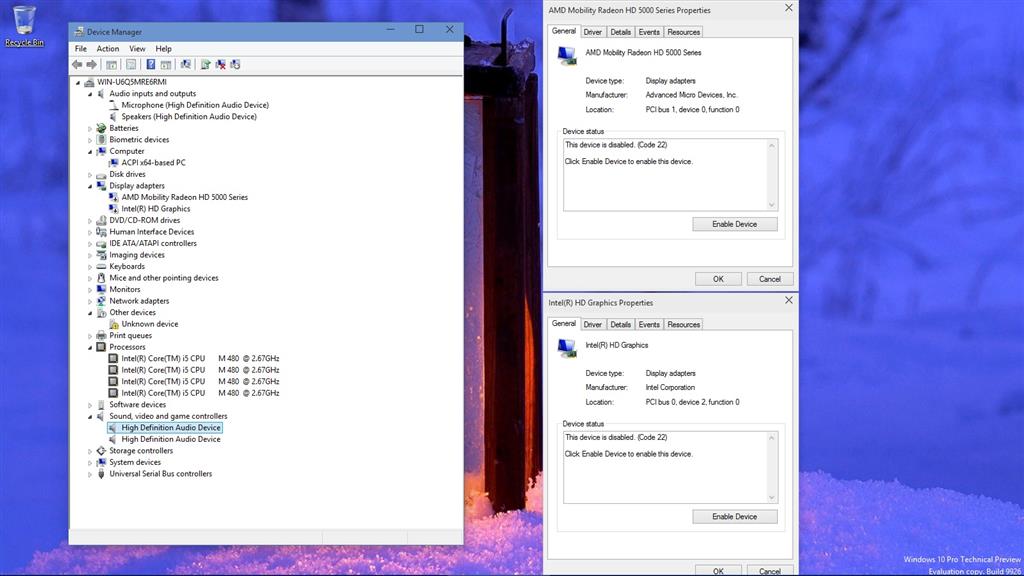Switch to Details tab in AMD Radeon Properties
Image resolution: width=1024 pixels, height=576 pixels.
620,32
